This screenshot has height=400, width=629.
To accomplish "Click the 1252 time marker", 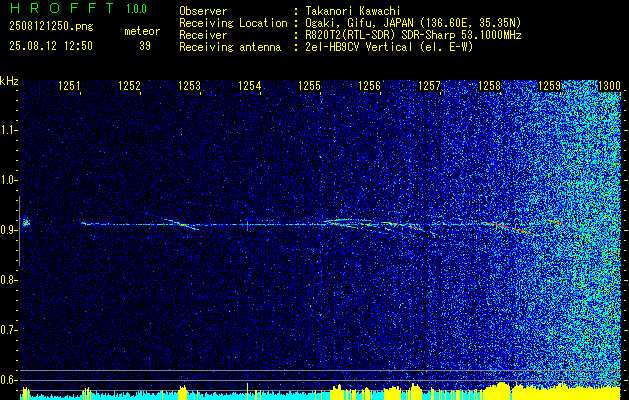I will (130, 86).
